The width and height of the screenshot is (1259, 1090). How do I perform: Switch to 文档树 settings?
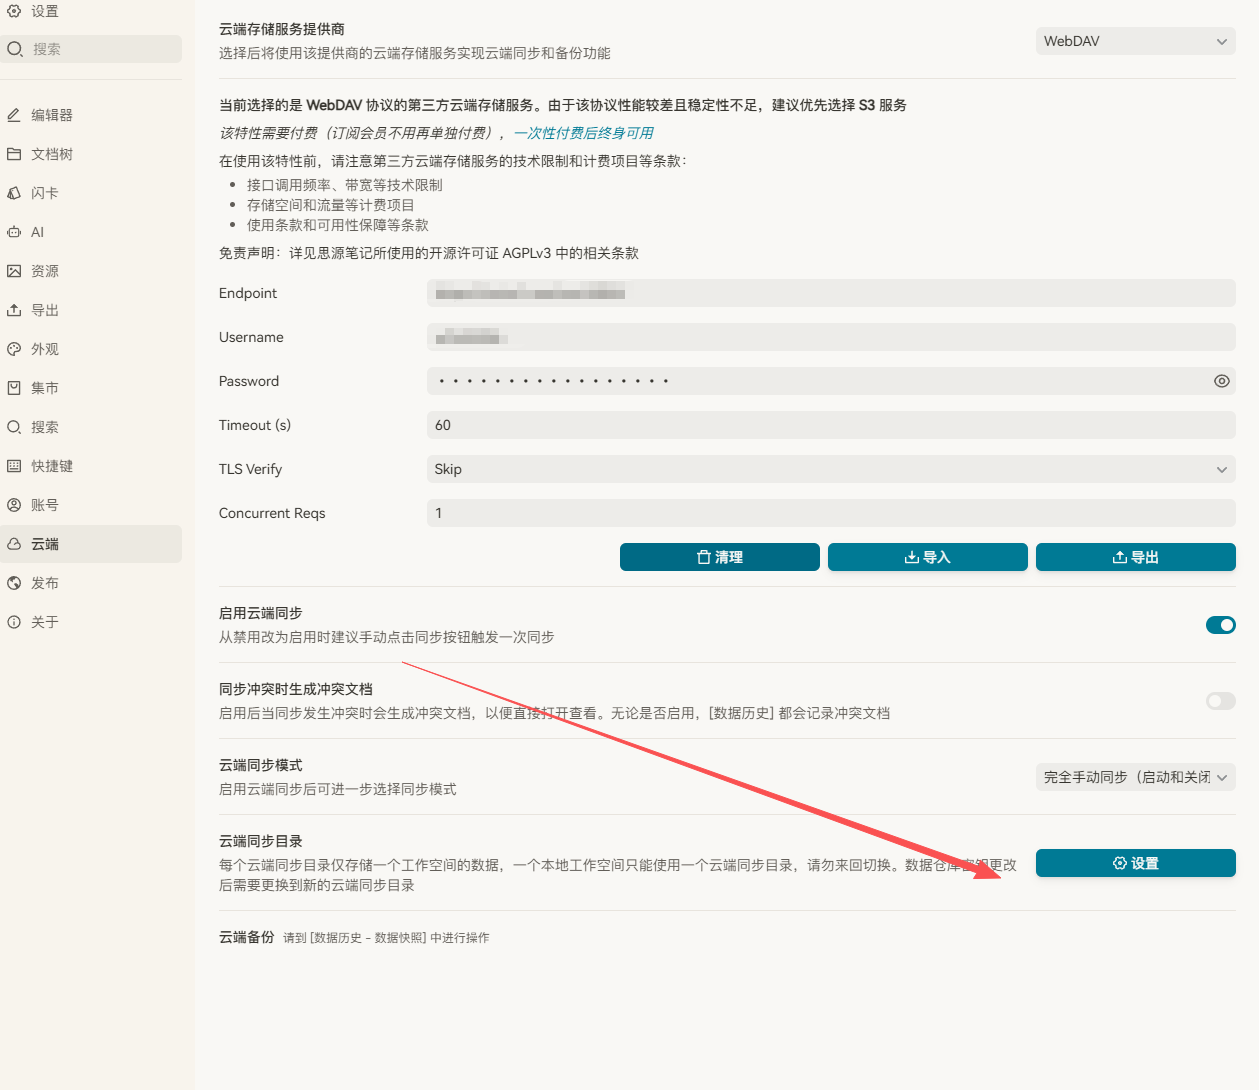tap(91, 154)
